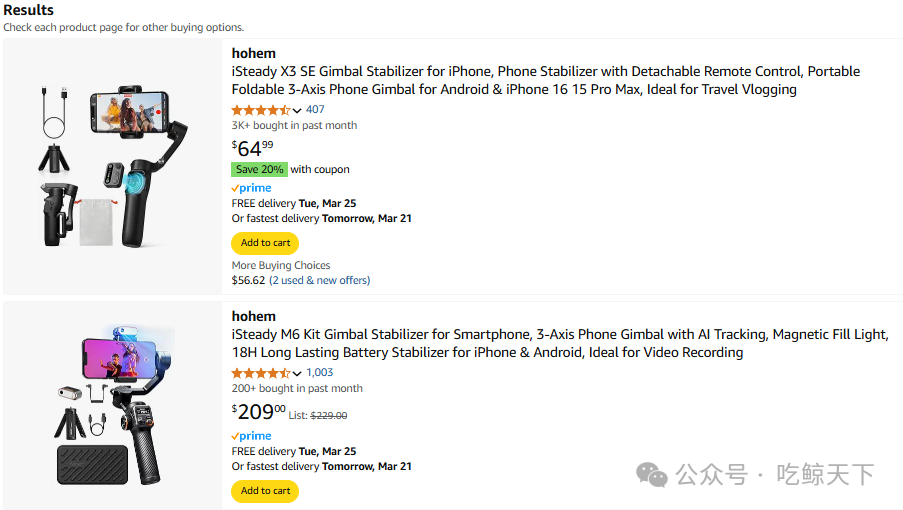This screenshot has height=510, width=903.
Task: Click the $64.99 price of X3 SE
Action: coord(252,148)
